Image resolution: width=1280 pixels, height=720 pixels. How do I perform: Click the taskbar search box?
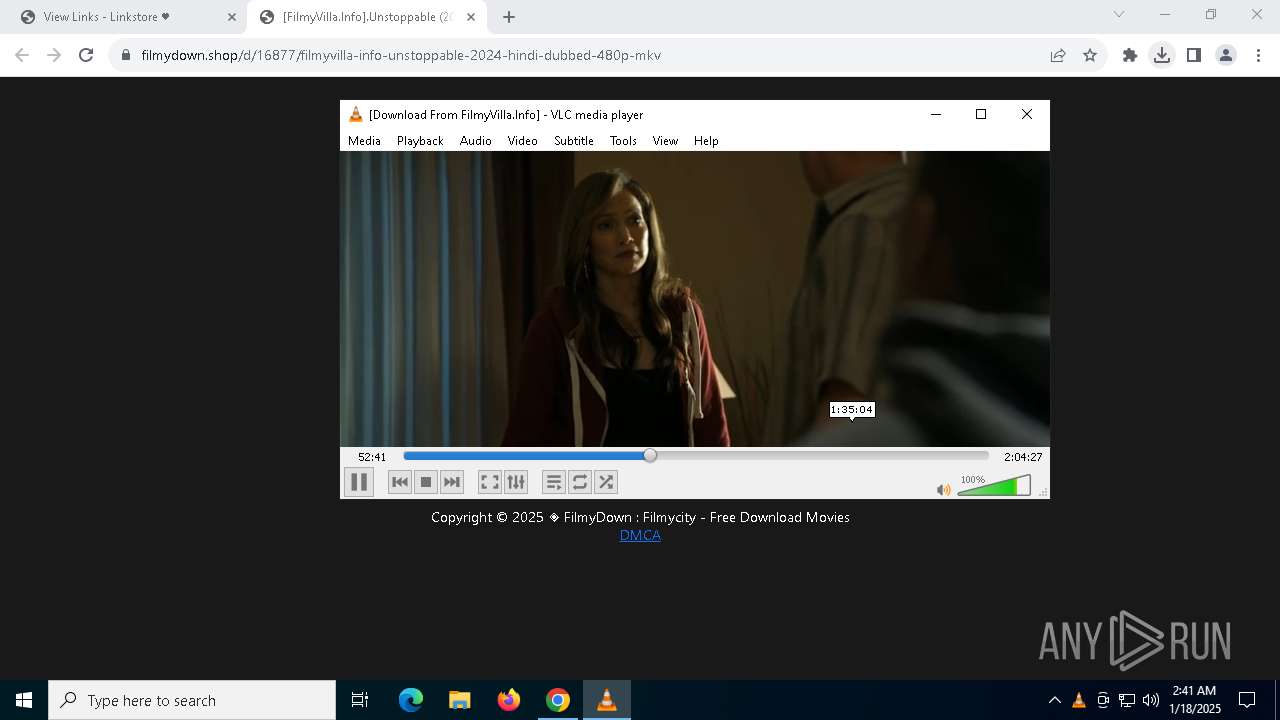(192, 700)
